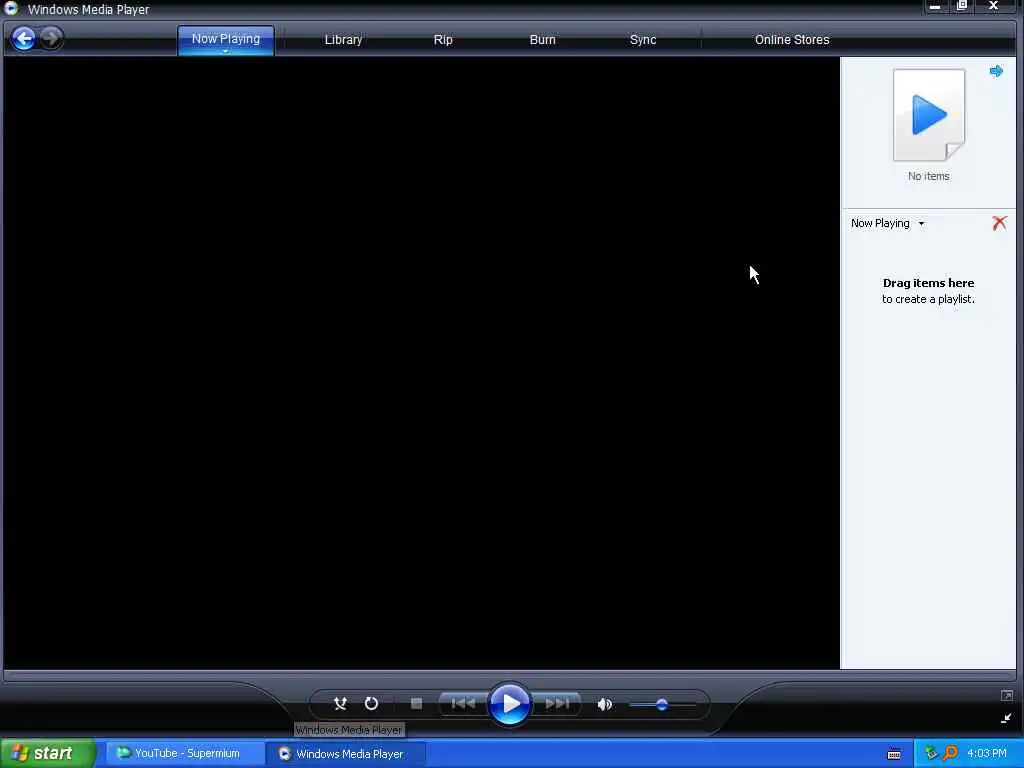Click the No items playlist thumbnail
This screenshot has height=768, width=1024.
pos(929,115)
